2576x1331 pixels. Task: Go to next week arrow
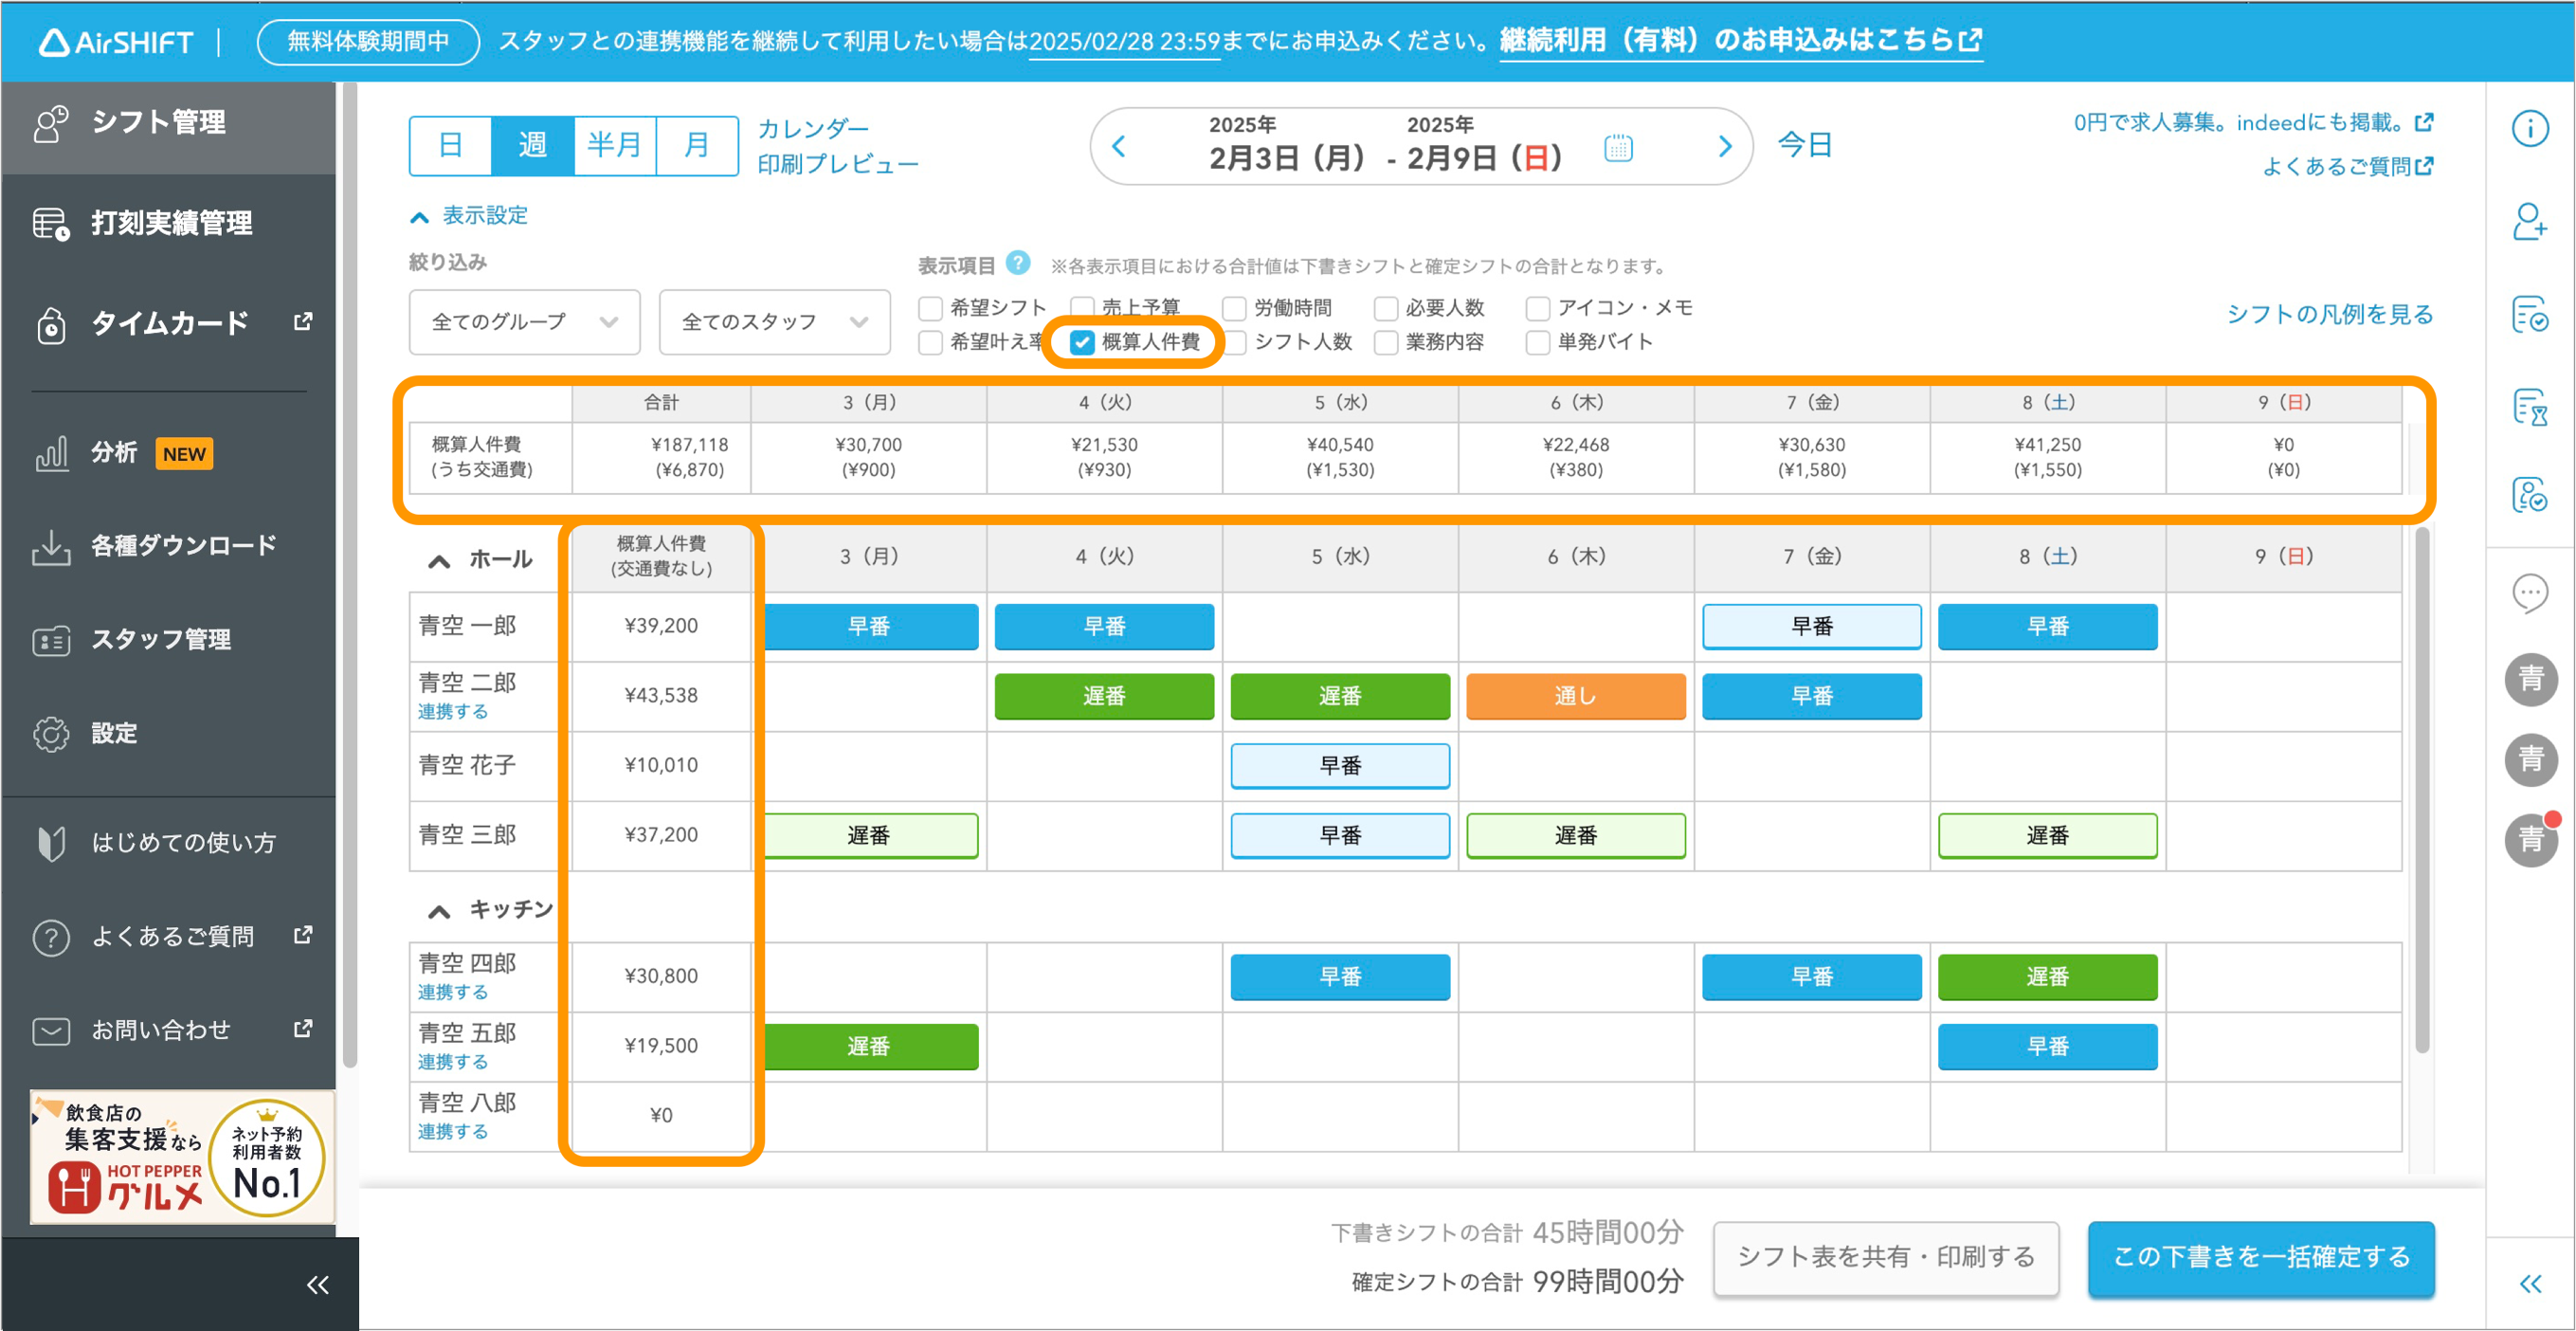coord(1725,147)
